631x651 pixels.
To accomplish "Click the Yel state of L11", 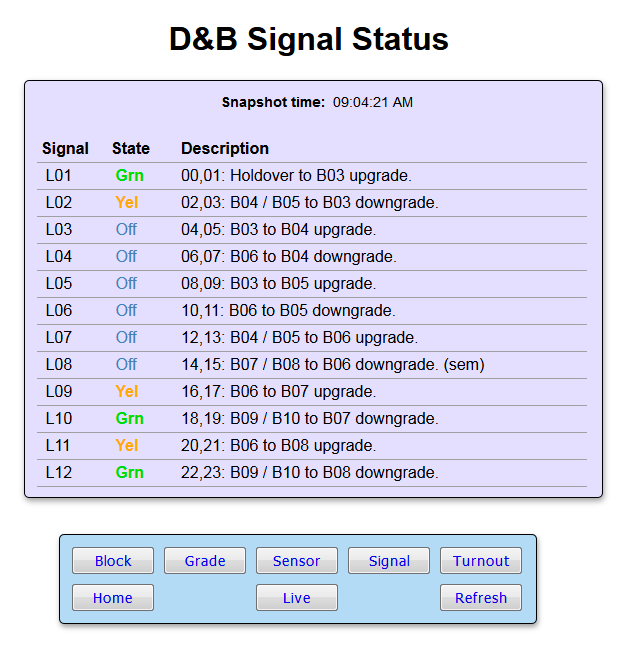I will point(127,445).
